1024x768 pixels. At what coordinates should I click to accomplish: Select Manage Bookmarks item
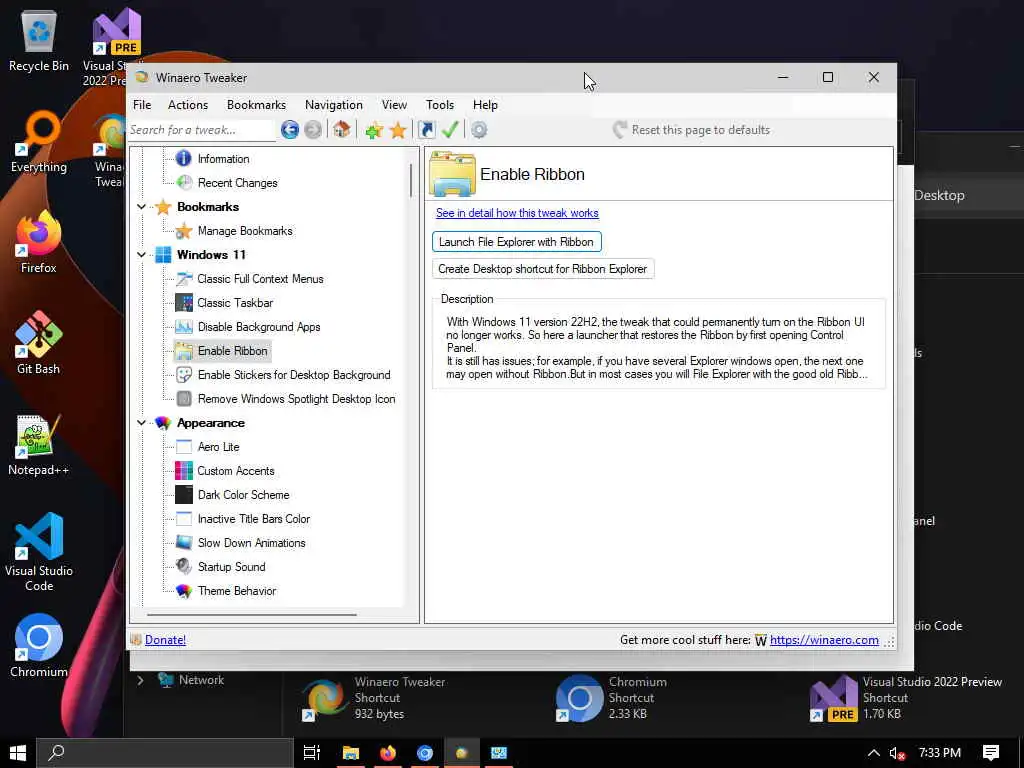[x=245, y=231]
